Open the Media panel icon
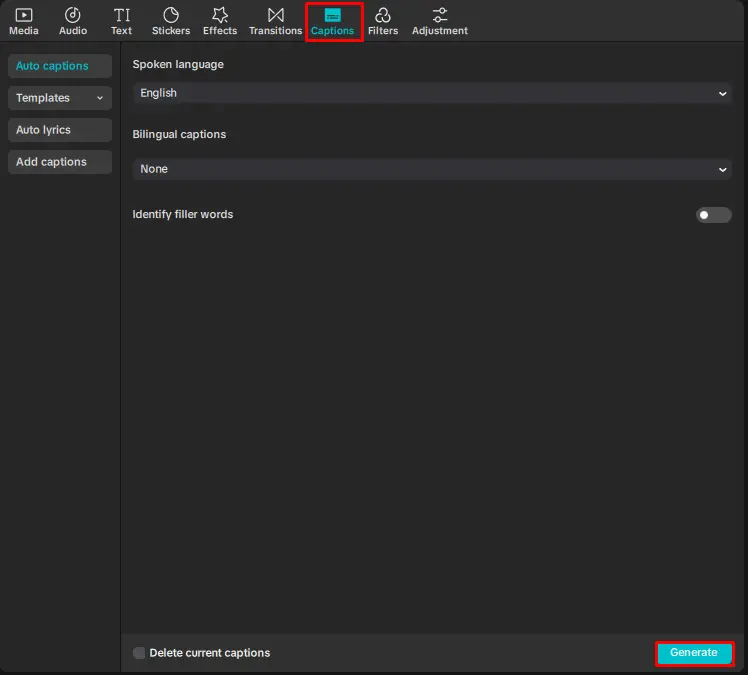The image size is (748, 675). click(x=24, y=15)
